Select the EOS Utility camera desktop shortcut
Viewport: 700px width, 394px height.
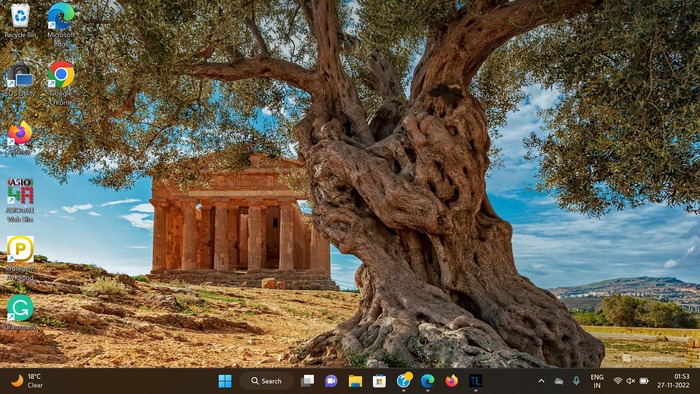coord(20,79)
